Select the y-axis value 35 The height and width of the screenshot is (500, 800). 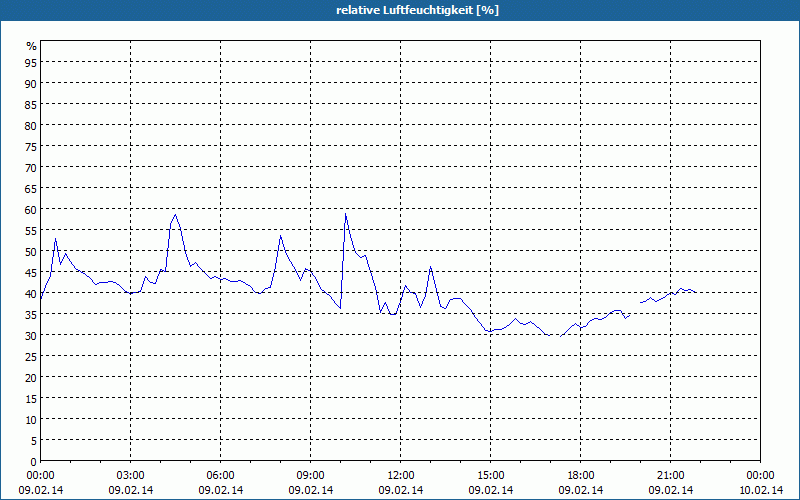click(31, 314)
